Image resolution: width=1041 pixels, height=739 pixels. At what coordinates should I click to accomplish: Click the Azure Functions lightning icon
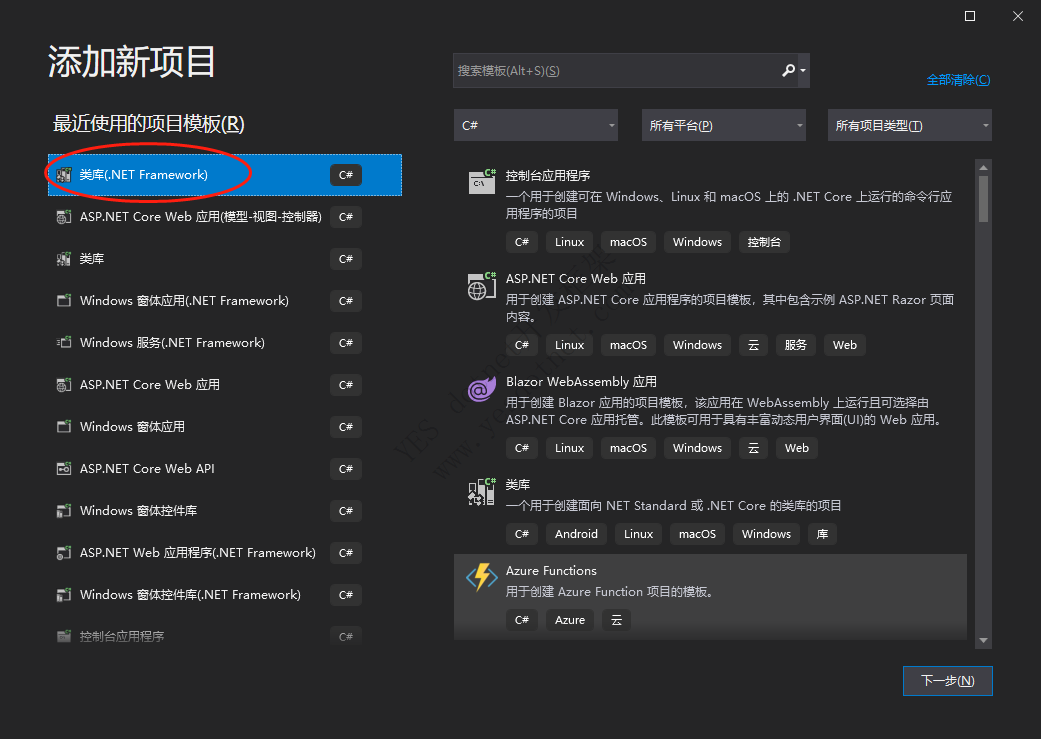482,577
